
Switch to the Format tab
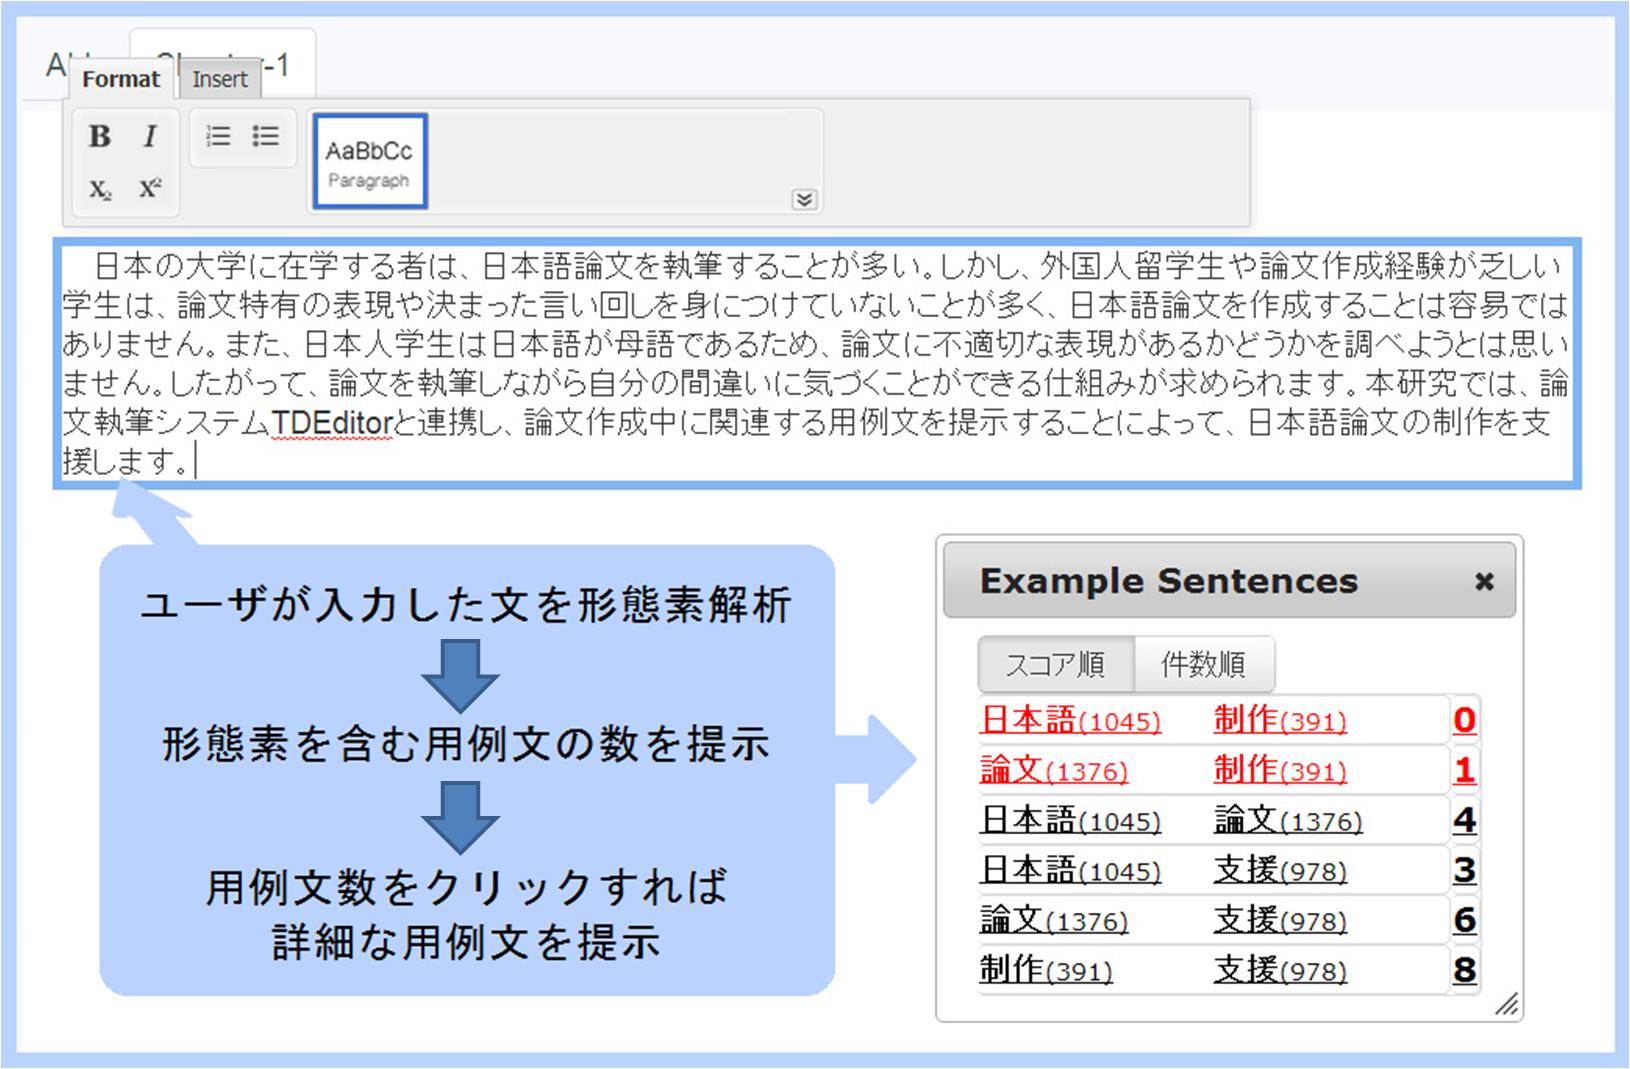[x=121, y=79]
